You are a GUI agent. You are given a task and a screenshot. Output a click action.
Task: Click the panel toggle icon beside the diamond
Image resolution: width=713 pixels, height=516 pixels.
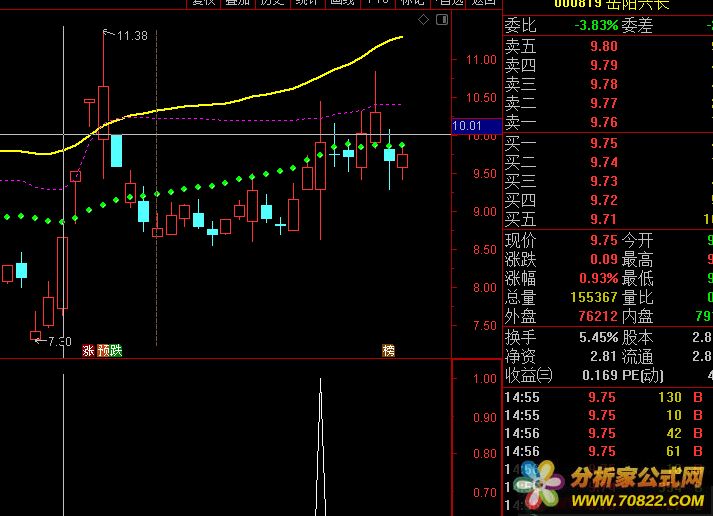coord(440,20)
